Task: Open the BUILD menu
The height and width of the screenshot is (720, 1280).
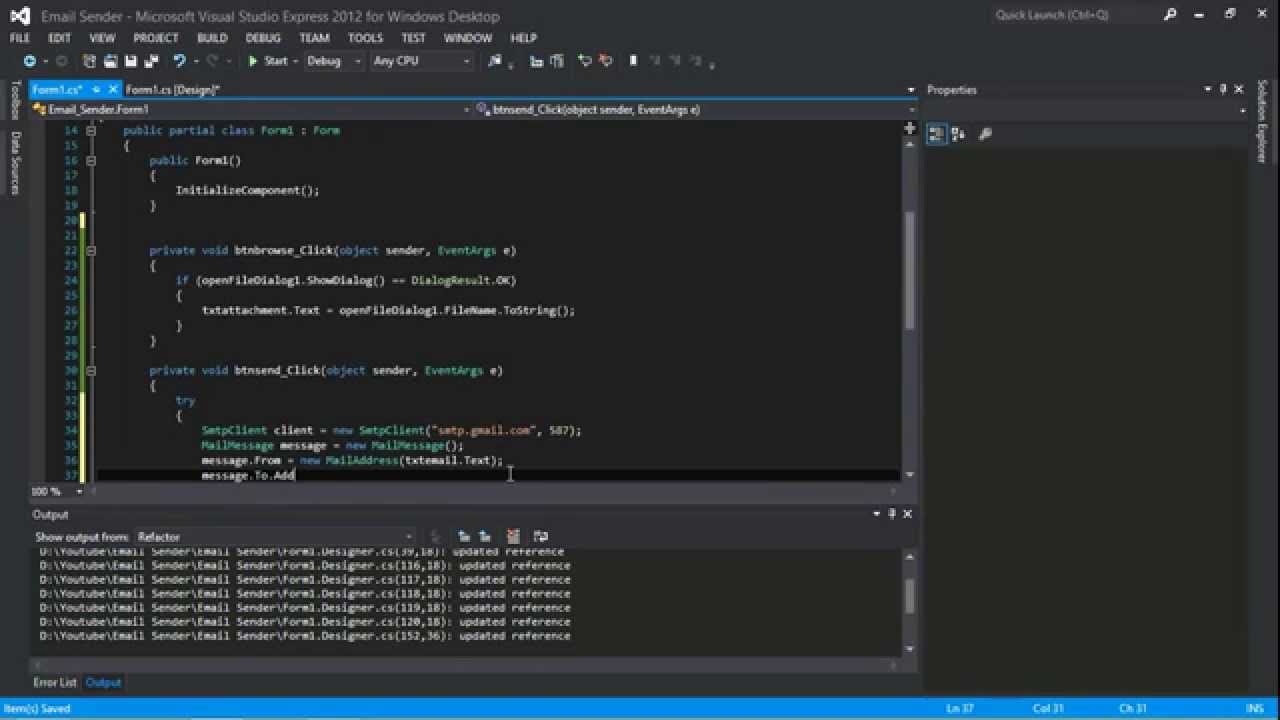Action: pyautogui.click(x=212, y=38)
